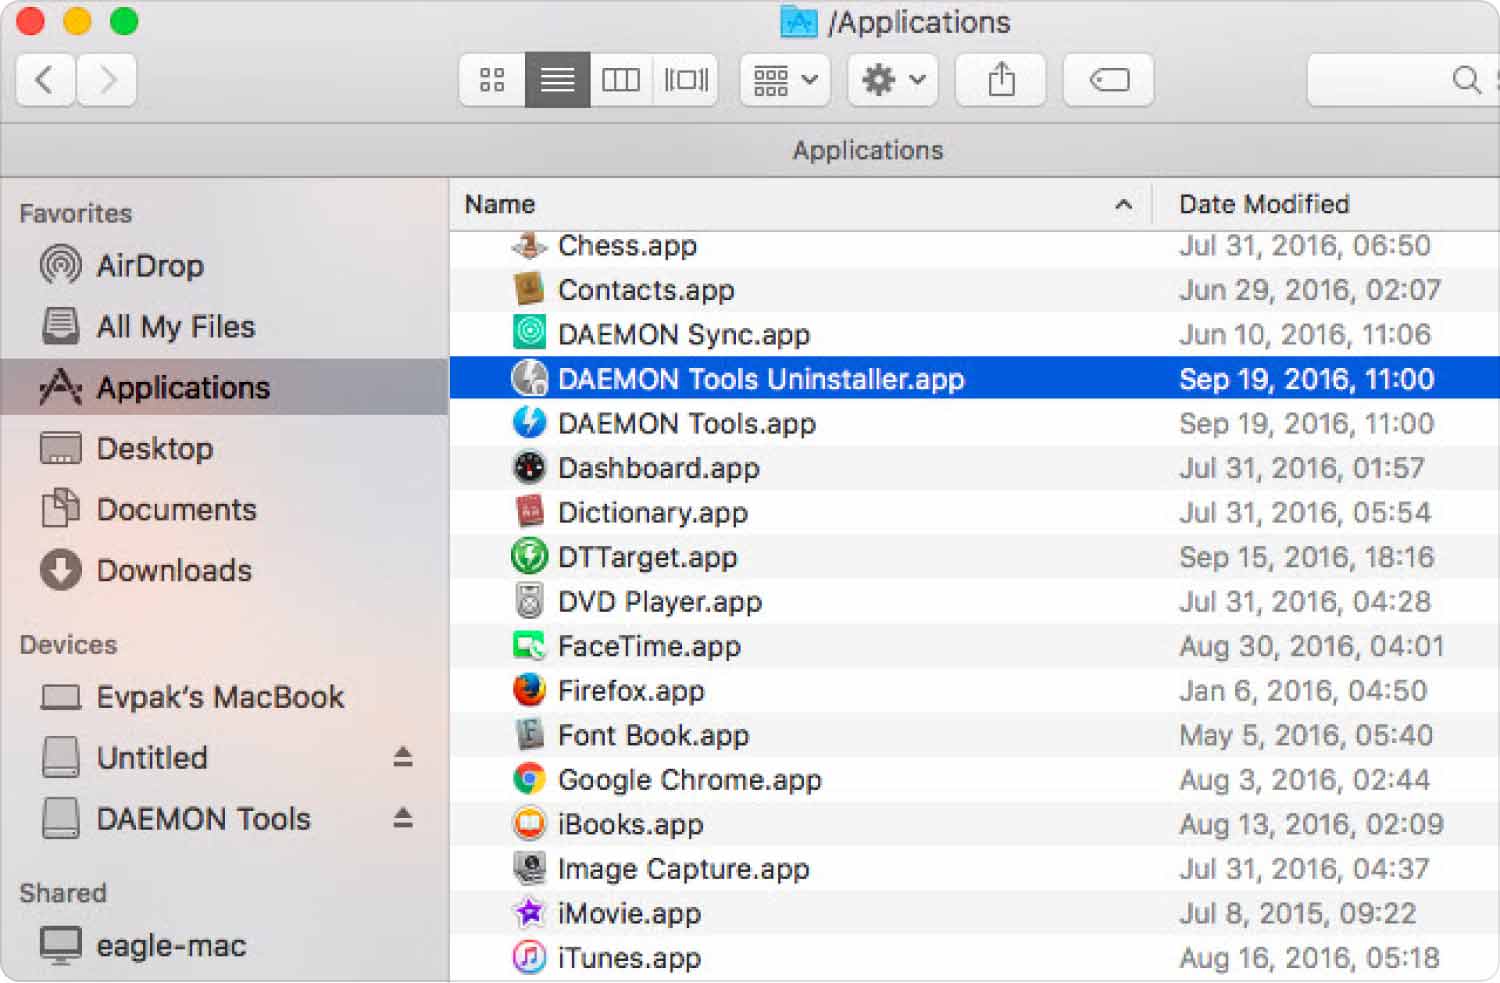Eject the DAEMON Tools volume
Screen dimensions: 1500x983
tap(403, 818)
